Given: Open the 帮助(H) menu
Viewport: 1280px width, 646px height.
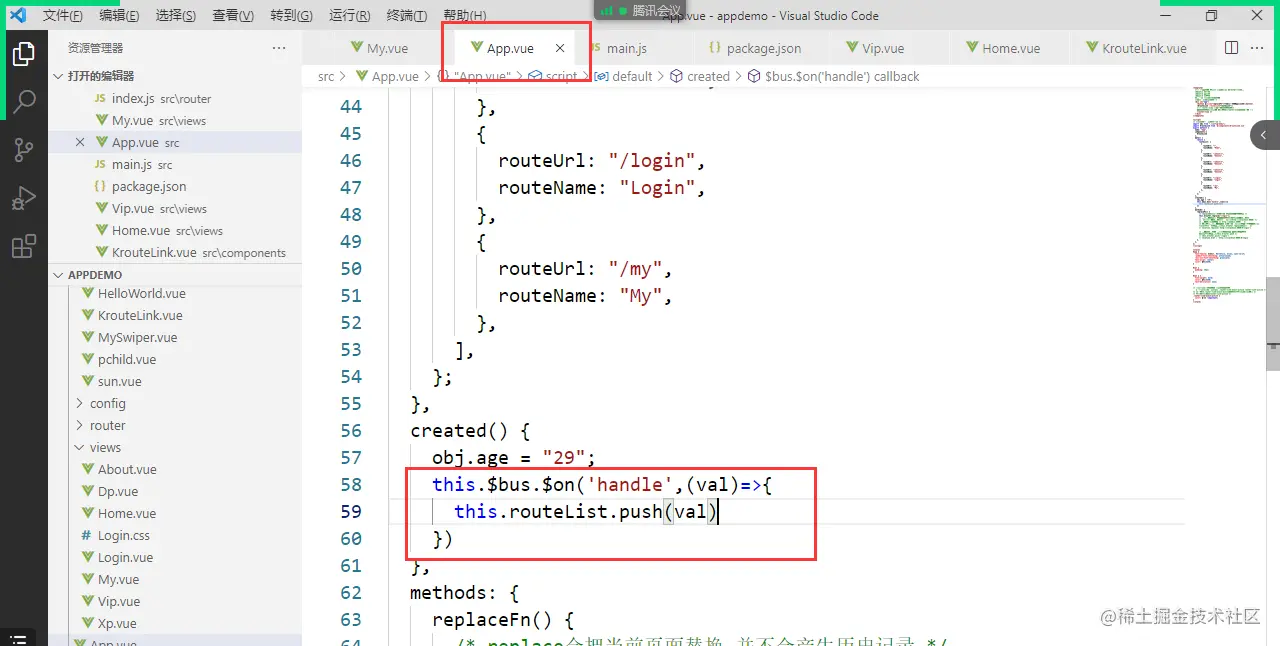Looking at the screenshot, I should click(x=464, y=16).
